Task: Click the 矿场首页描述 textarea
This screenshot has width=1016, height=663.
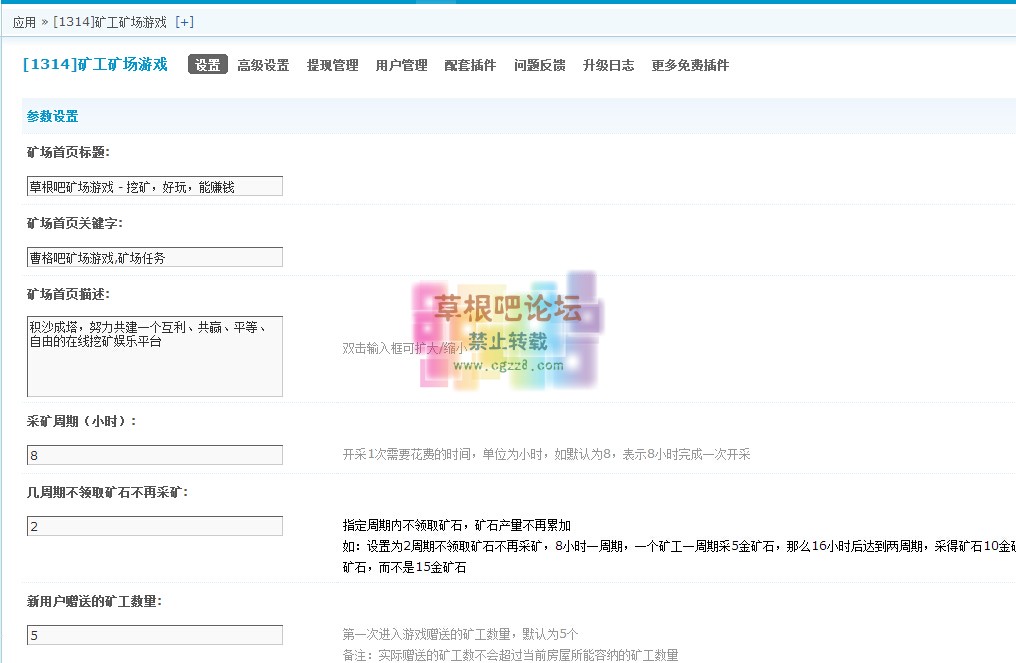Action: tap(155, 356)
